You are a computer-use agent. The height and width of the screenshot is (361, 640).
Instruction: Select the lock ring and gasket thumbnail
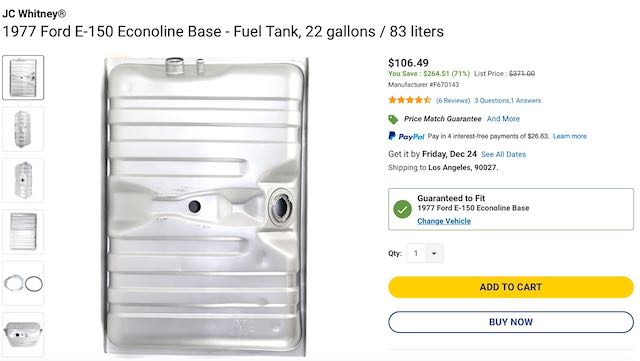23,283
